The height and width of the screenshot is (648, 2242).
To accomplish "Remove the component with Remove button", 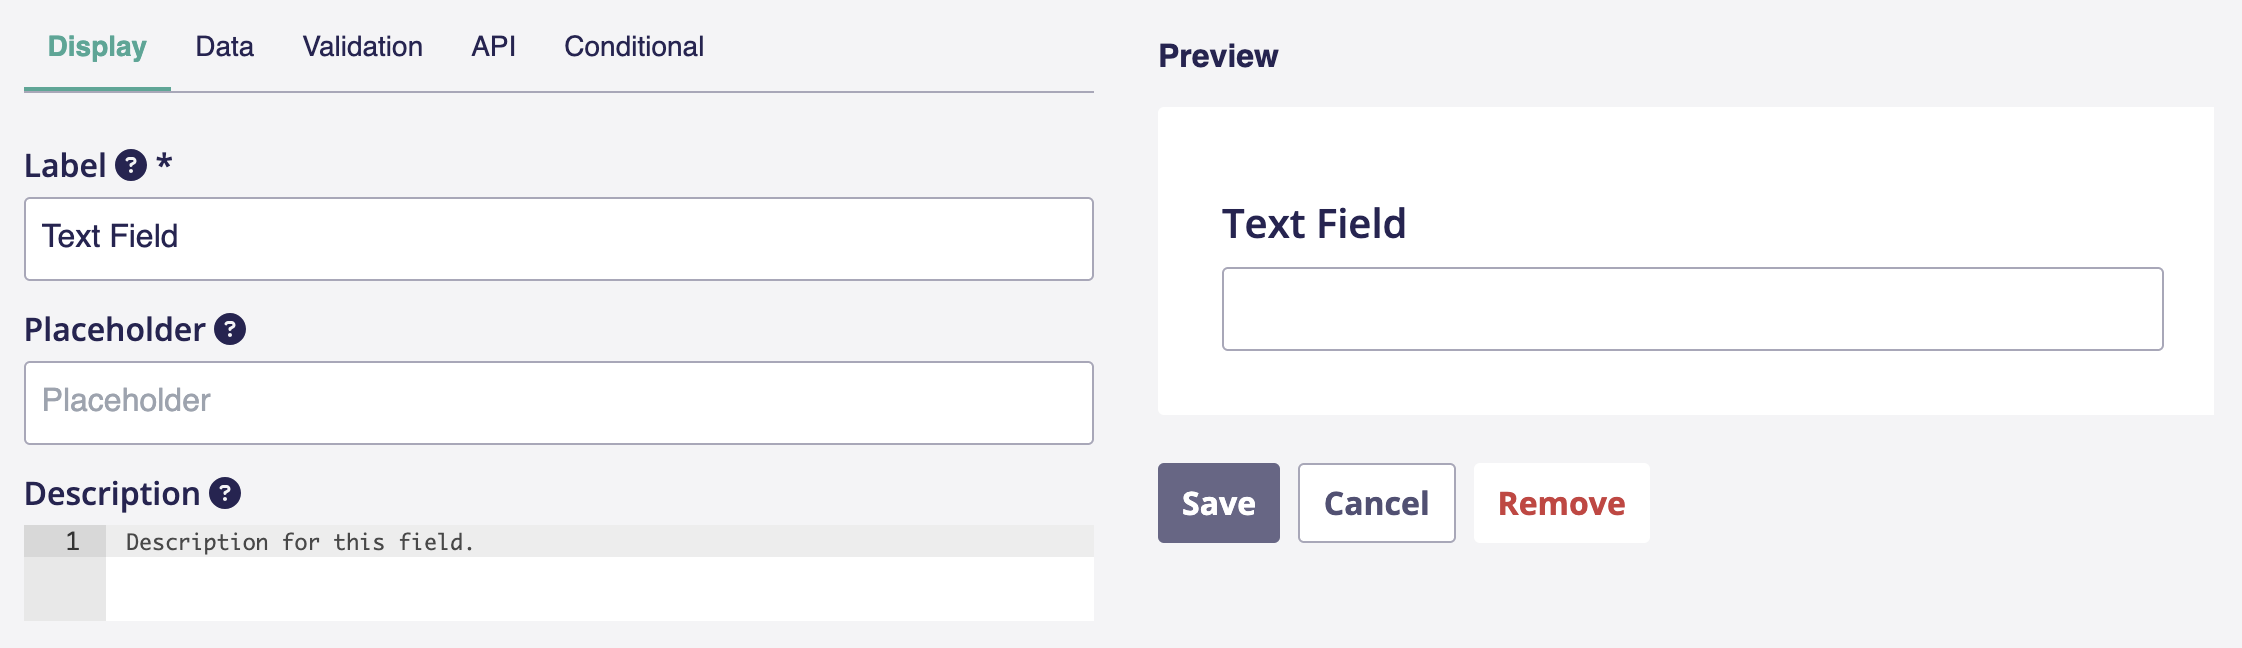I will (1561, 503).
